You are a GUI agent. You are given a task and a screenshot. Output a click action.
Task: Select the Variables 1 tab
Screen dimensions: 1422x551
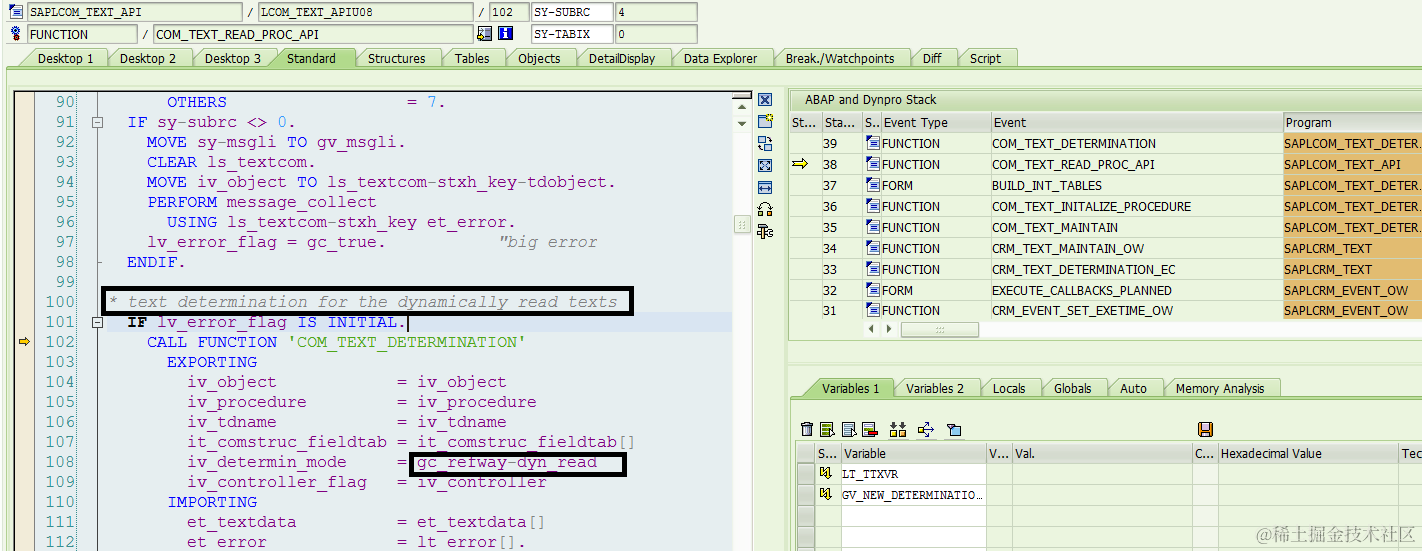(850, 388)
